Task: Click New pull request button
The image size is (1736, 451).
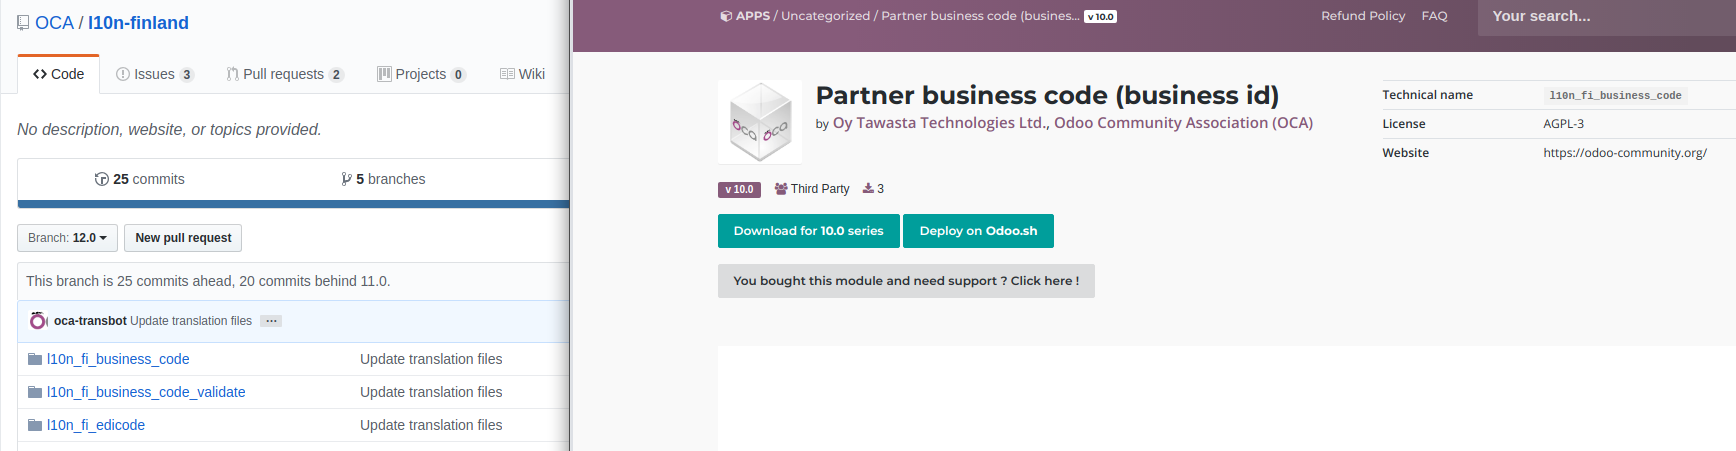Action: 183,238
